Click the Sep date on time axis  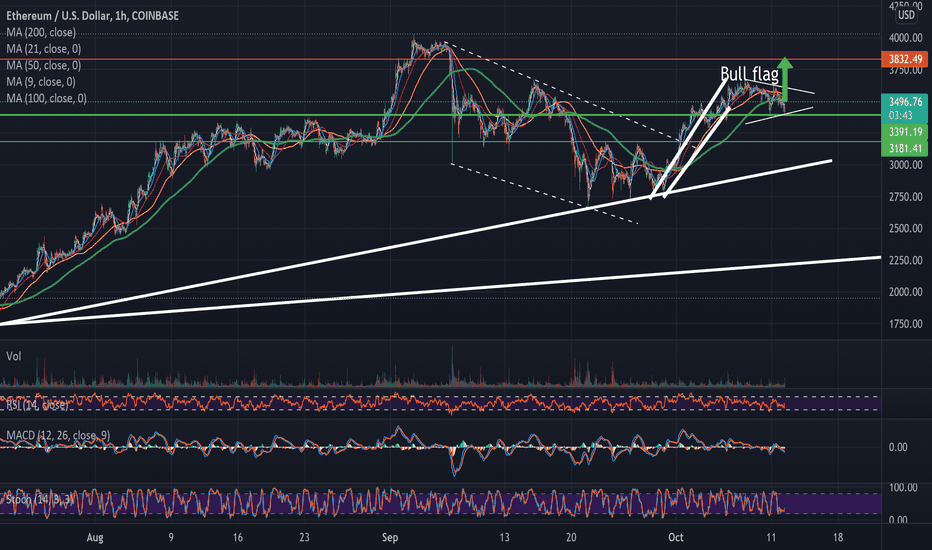[390, 538]
